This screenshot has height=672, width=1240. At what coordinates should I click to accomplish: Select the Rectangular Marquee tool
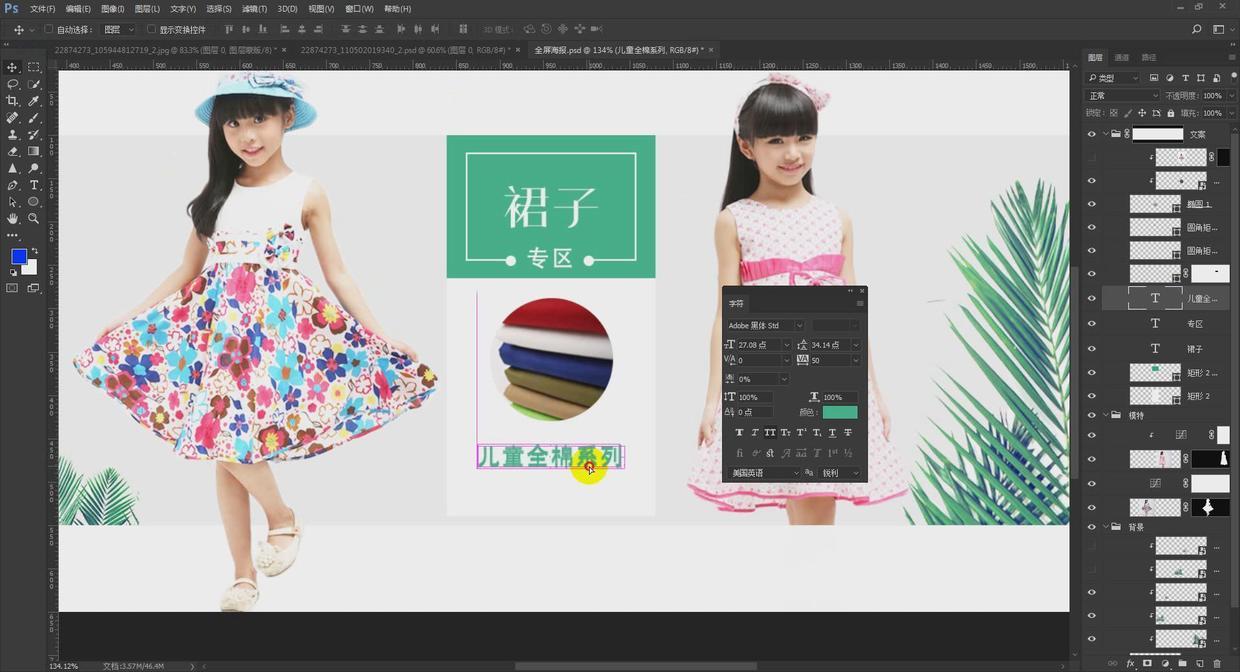(x=33, y=67)
